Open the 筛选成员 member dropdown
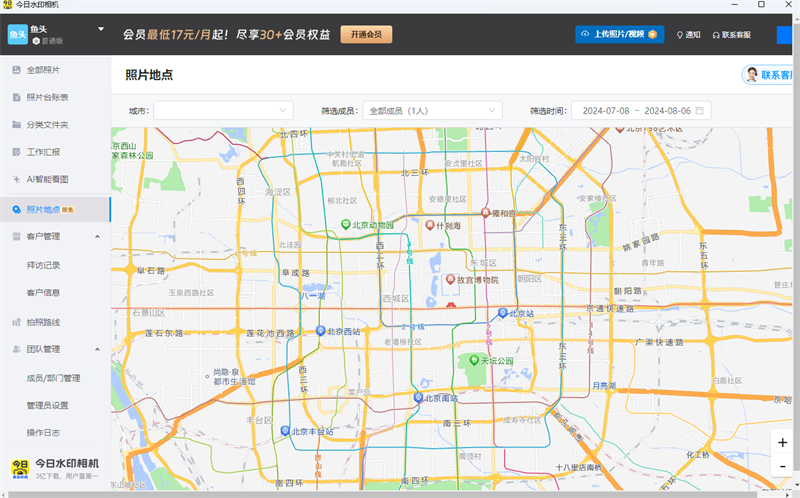The width and height of the screenshot is (800, 498). click(432, 110)
